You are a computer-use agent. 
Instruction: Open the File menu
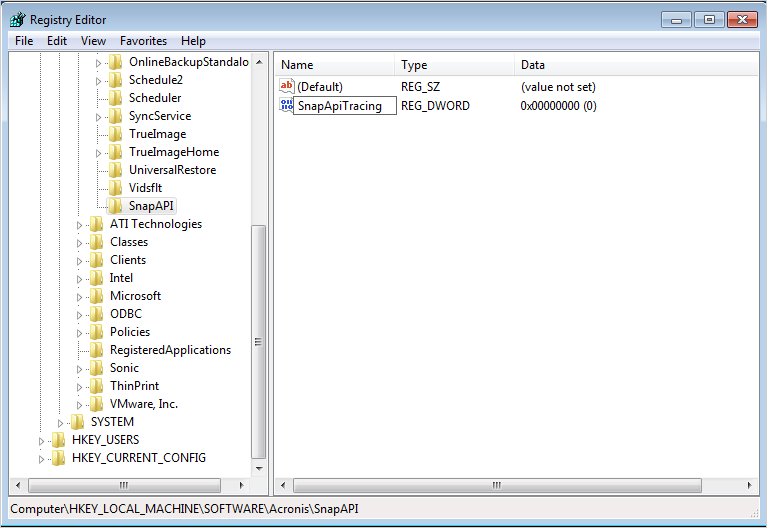pos(24,41)
